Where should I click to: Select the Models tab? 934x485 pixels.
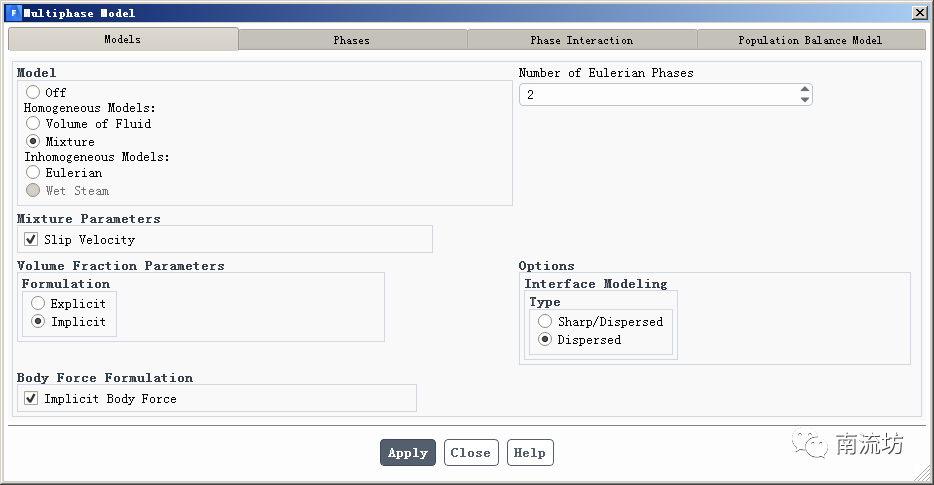(x=123, y=39)
